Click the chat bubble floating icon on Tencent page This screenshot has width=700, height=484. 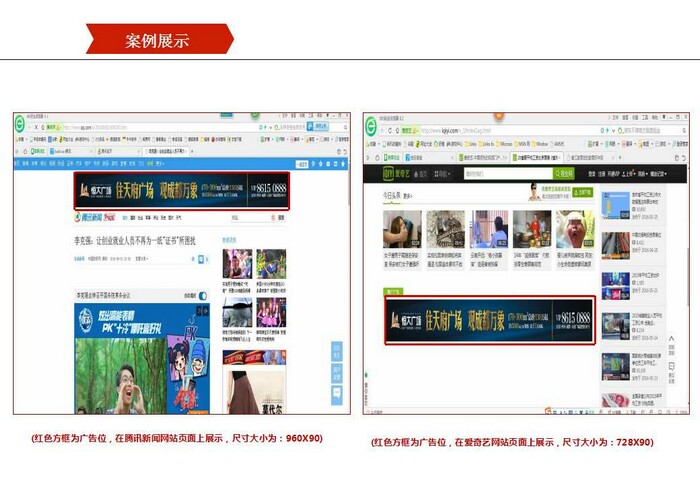tap(337, 395)
